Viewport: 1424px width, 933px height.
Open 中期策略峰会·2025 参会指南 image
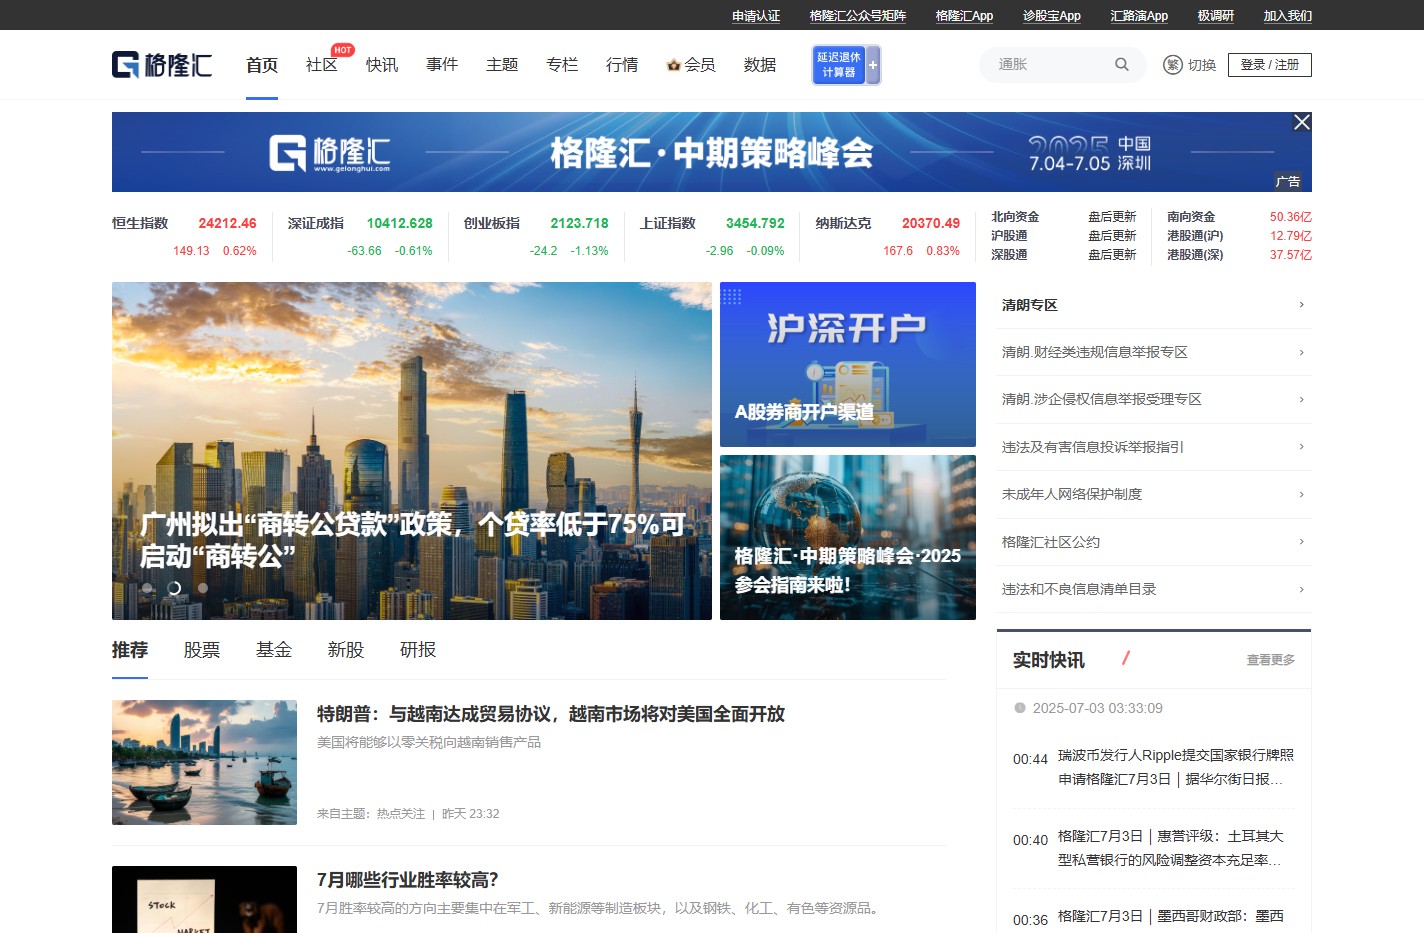(848, 537)
